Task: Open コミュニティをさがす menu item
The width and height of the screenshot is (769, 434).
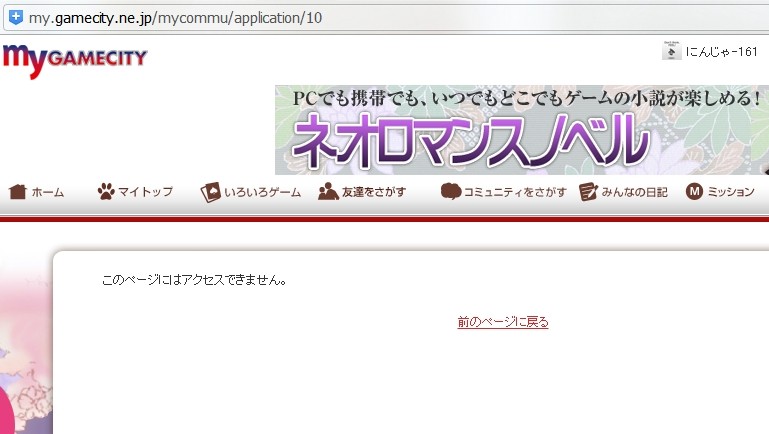Action: (x=515, y=192)
